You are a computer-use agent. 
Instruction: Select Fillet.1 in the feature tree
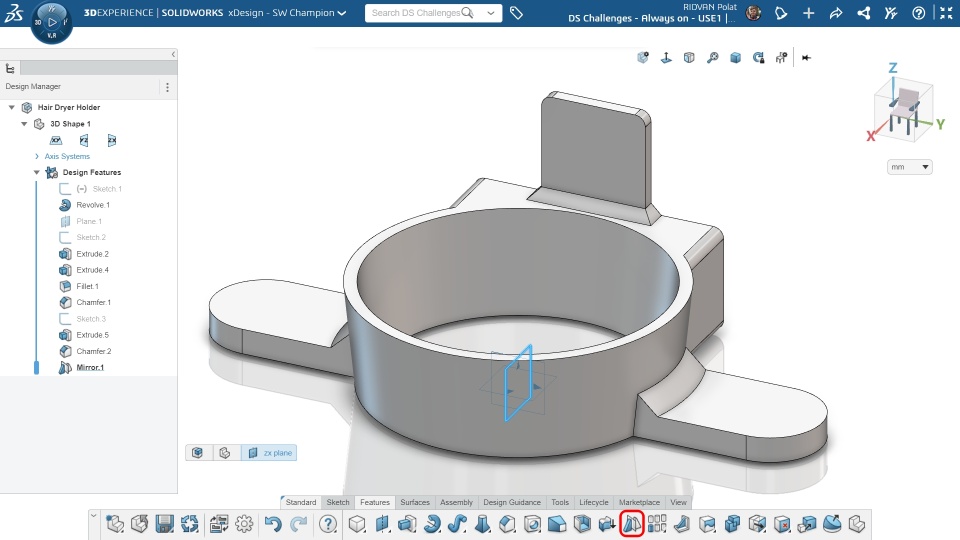pyautogui.click(x=87, y=286)
